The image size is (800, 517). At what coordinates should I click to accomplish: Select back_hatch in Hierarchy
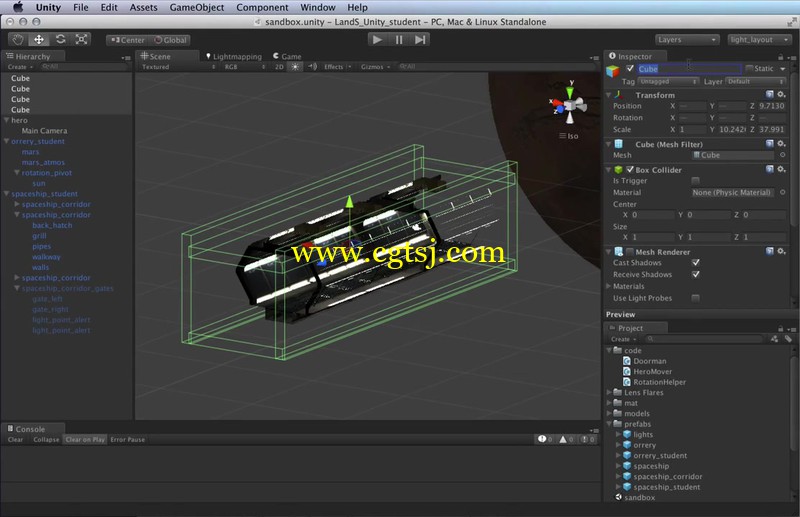tap(52, 225)
